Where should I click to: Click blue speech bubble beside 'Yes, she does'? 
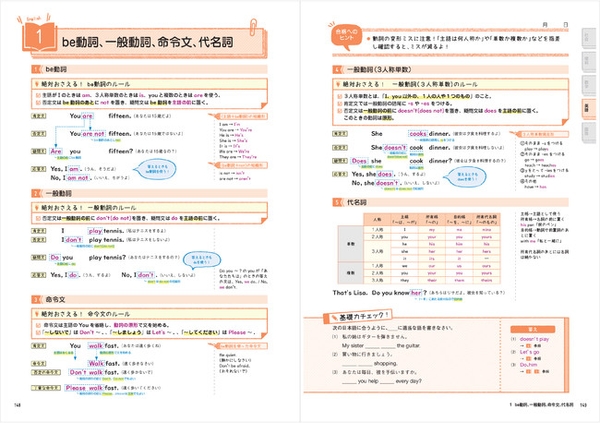466,177
